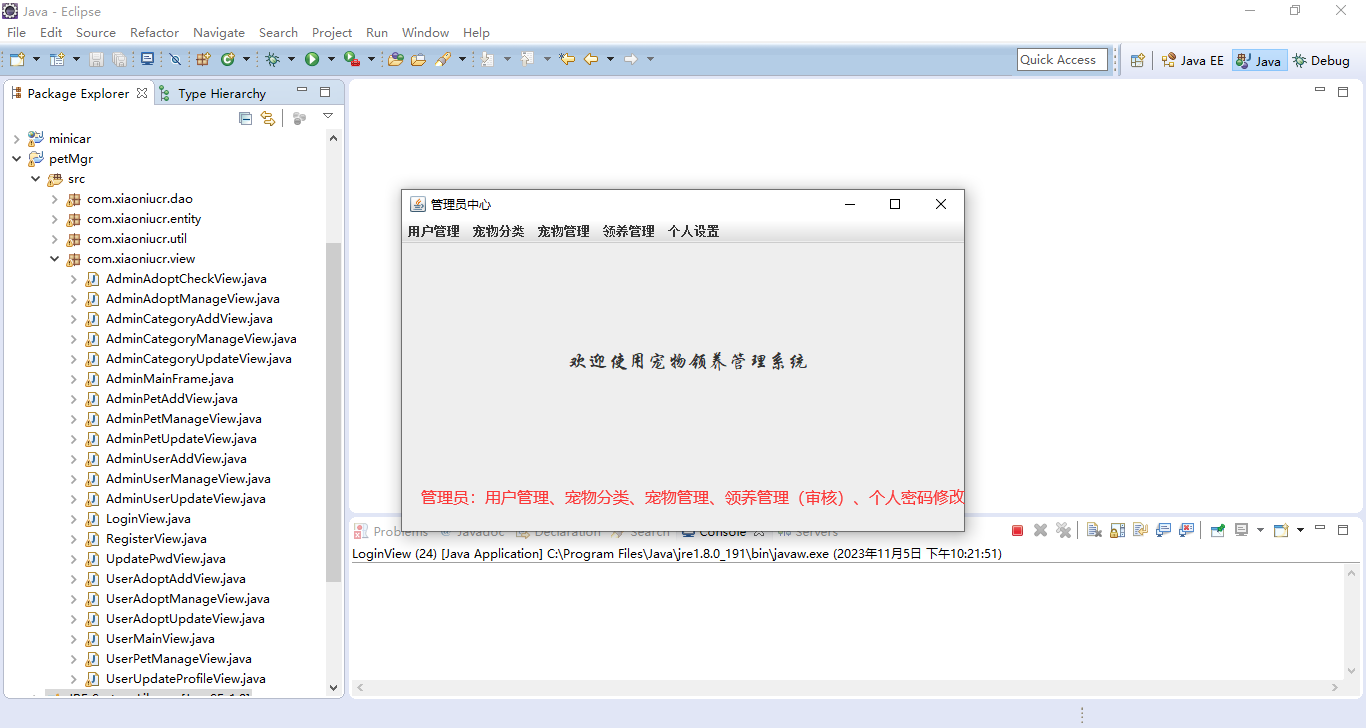Toggle Word Wrap in the Console
This screenshot has height=728, width=1366.
pos(1140,531)
